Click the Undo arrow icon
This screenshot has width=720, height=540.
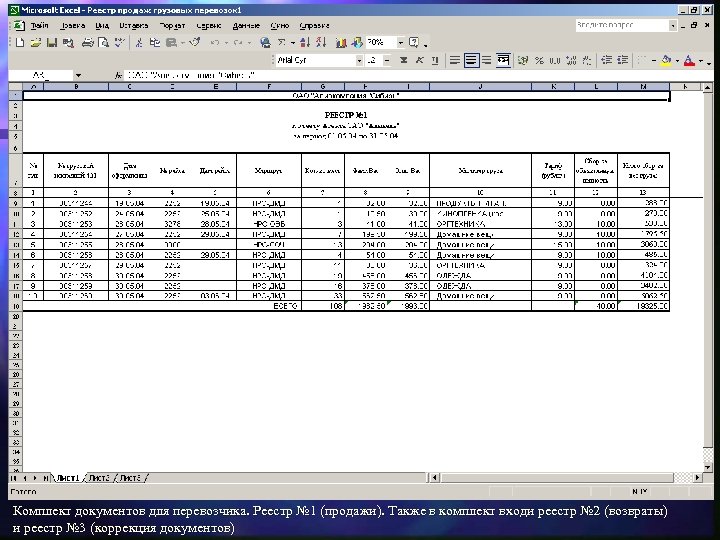click(214, 43)
